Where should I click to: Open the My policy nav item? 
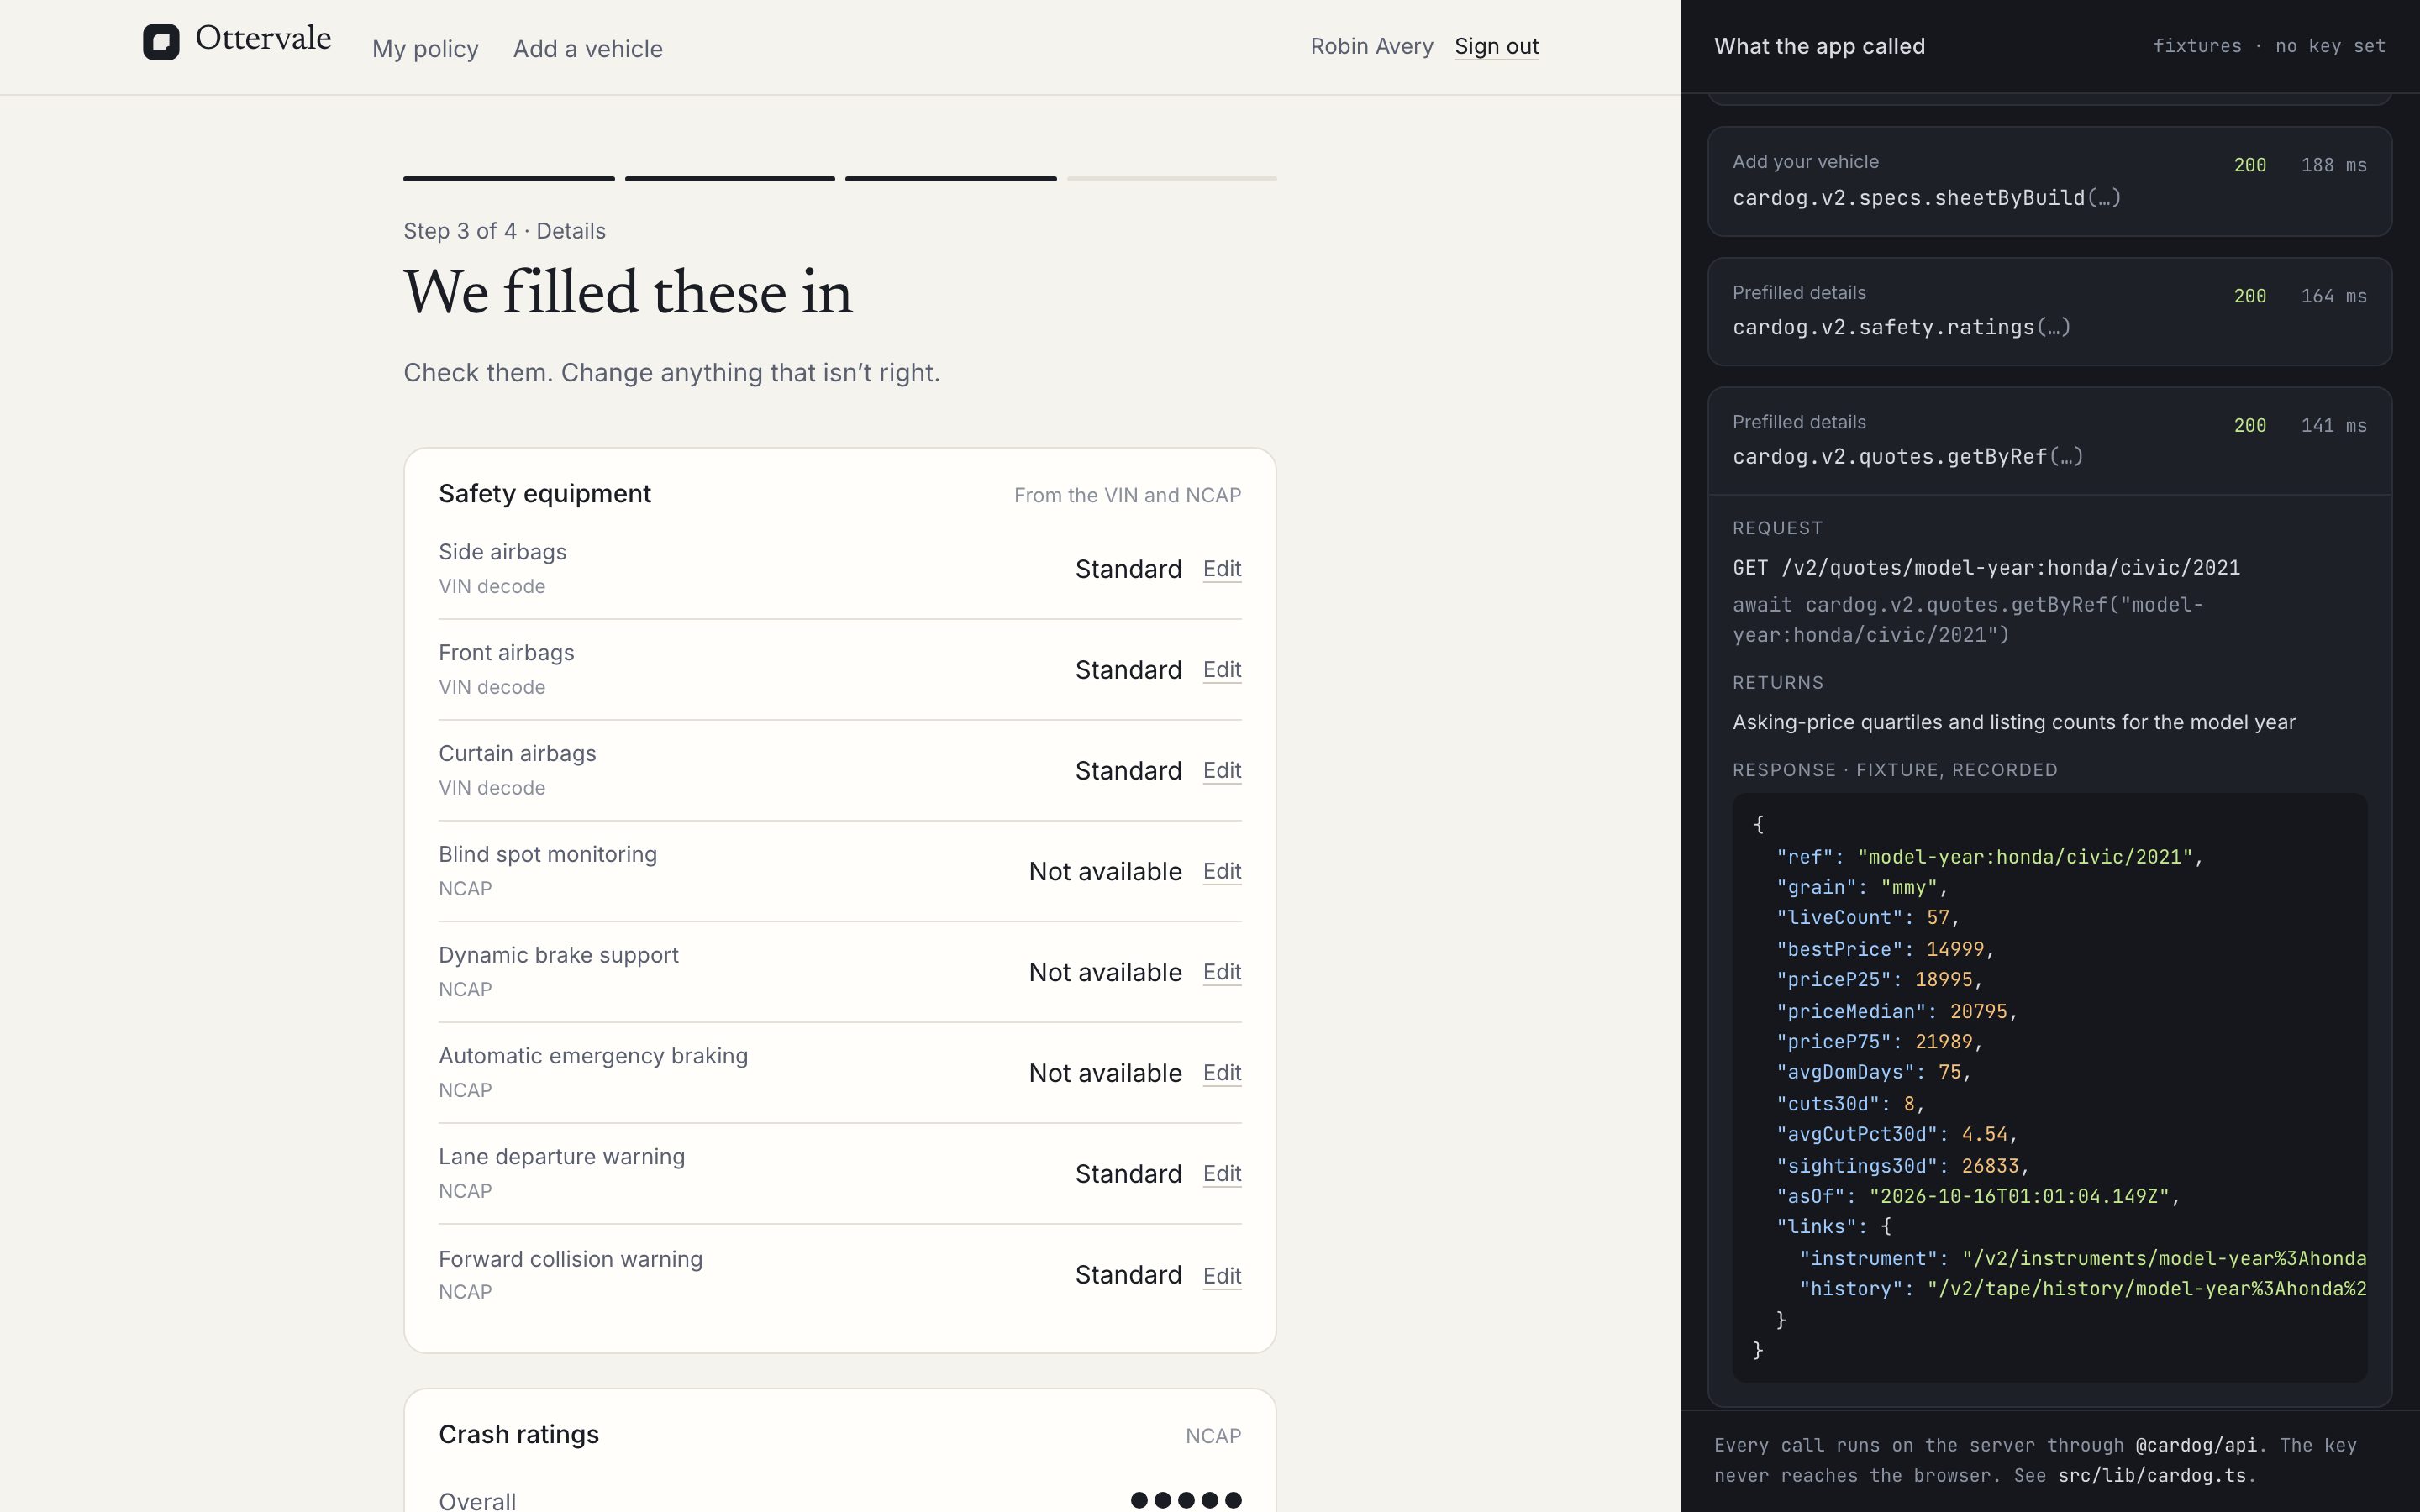425,49
